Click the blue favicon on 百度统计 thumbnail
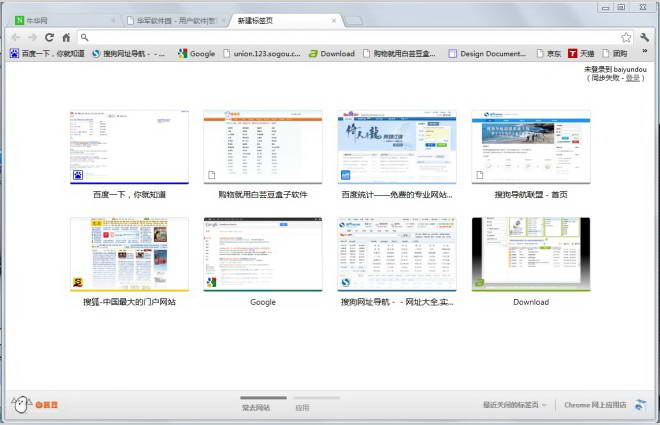 [x=345, y=175]
